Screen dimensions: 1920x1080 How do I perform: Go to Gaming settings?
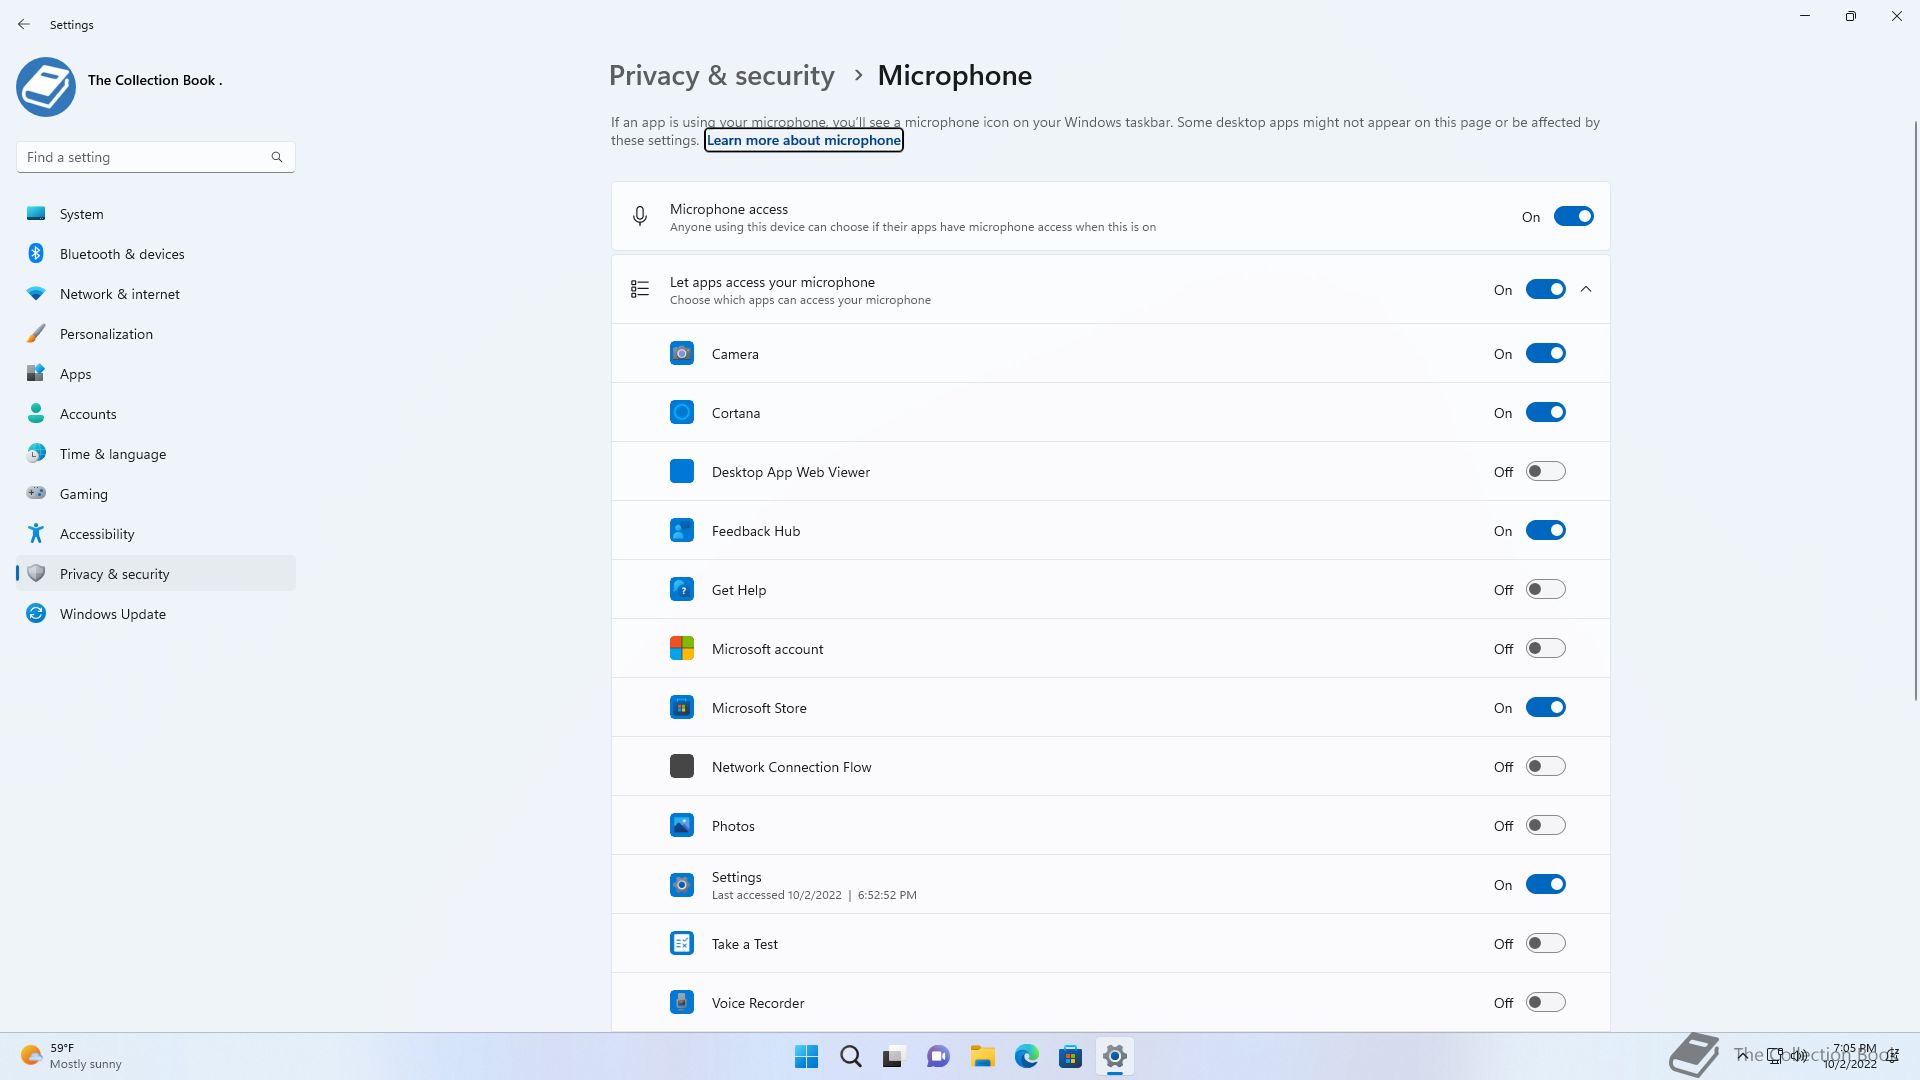pyautogui.click(x=156, y=494)
